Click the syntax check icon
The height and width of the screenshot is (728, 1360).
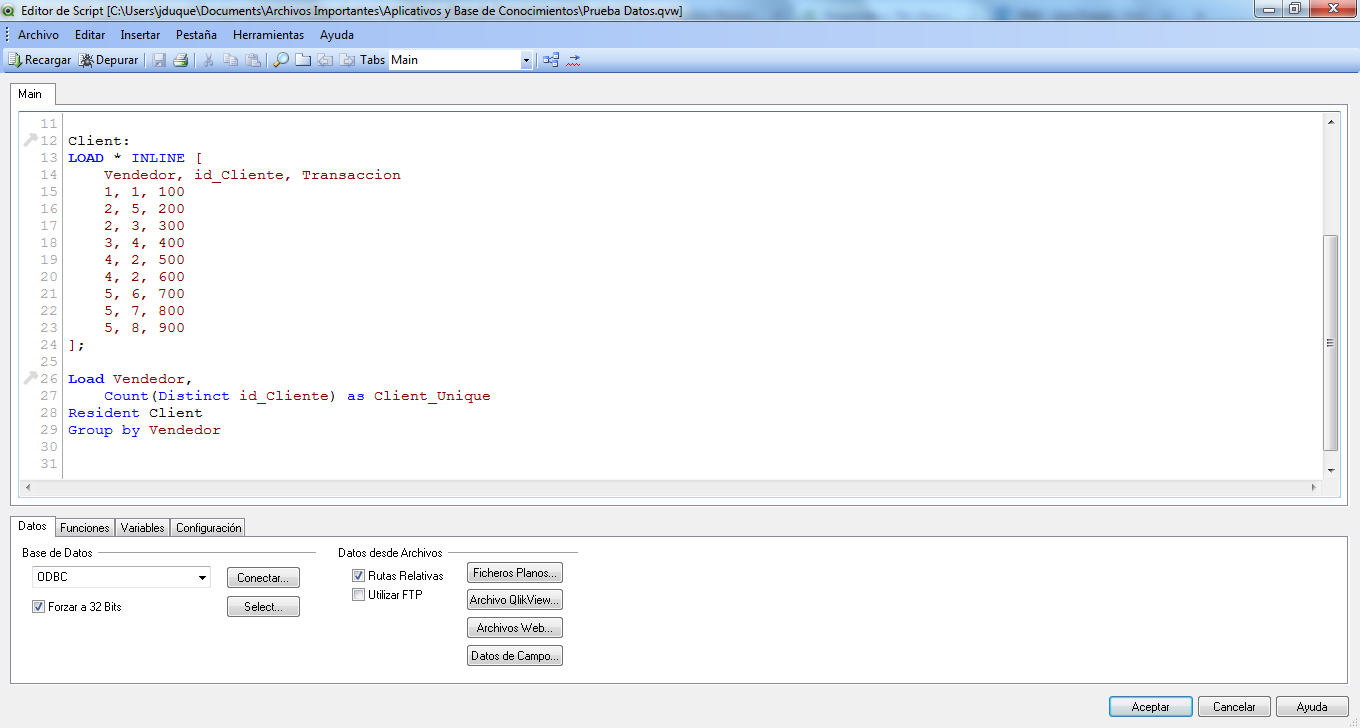coord(573,60)
